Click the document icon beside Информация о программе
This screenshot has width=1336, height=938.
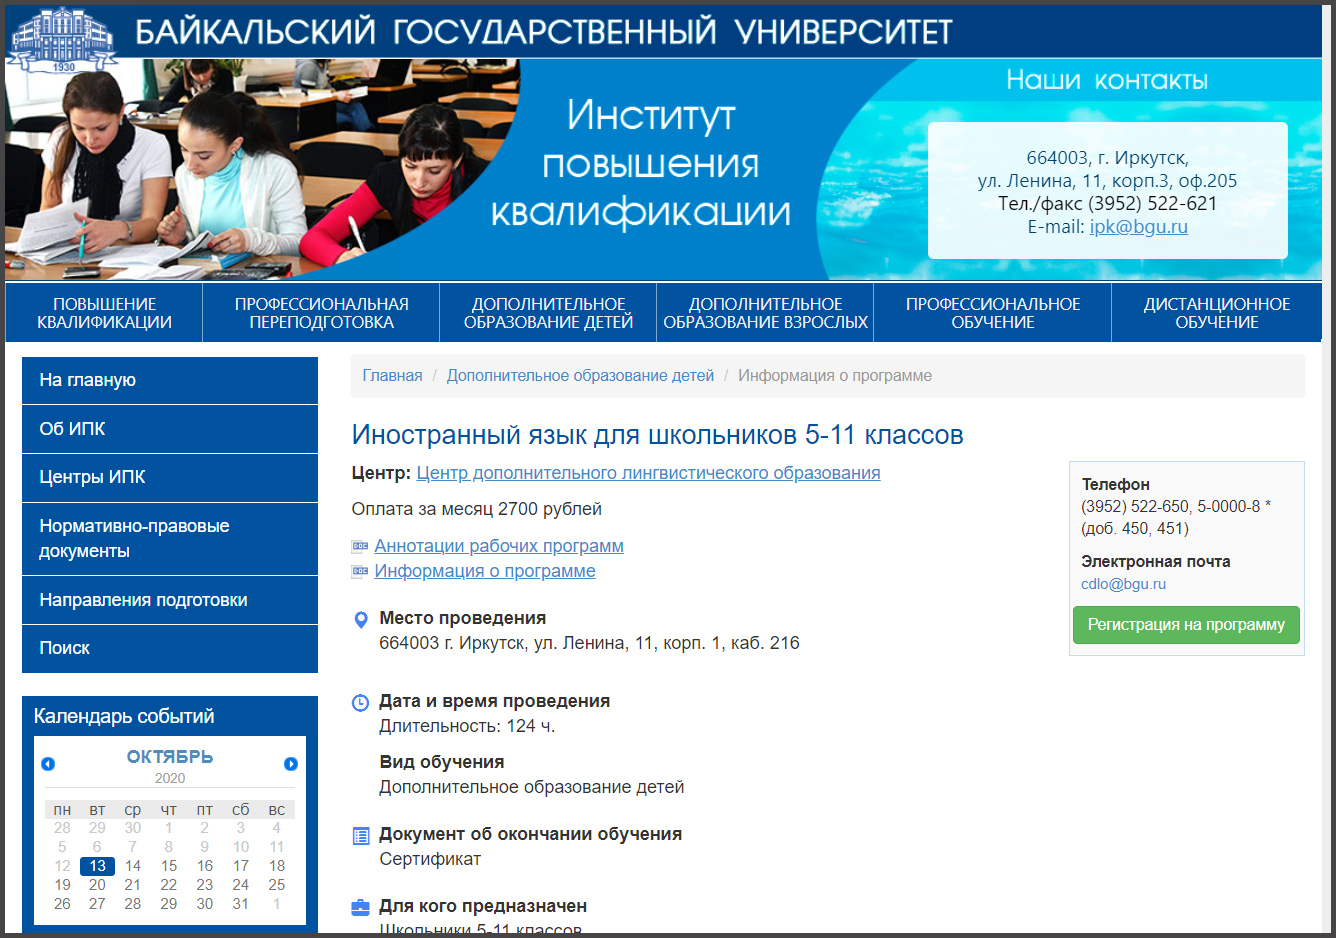click(360, 572)
